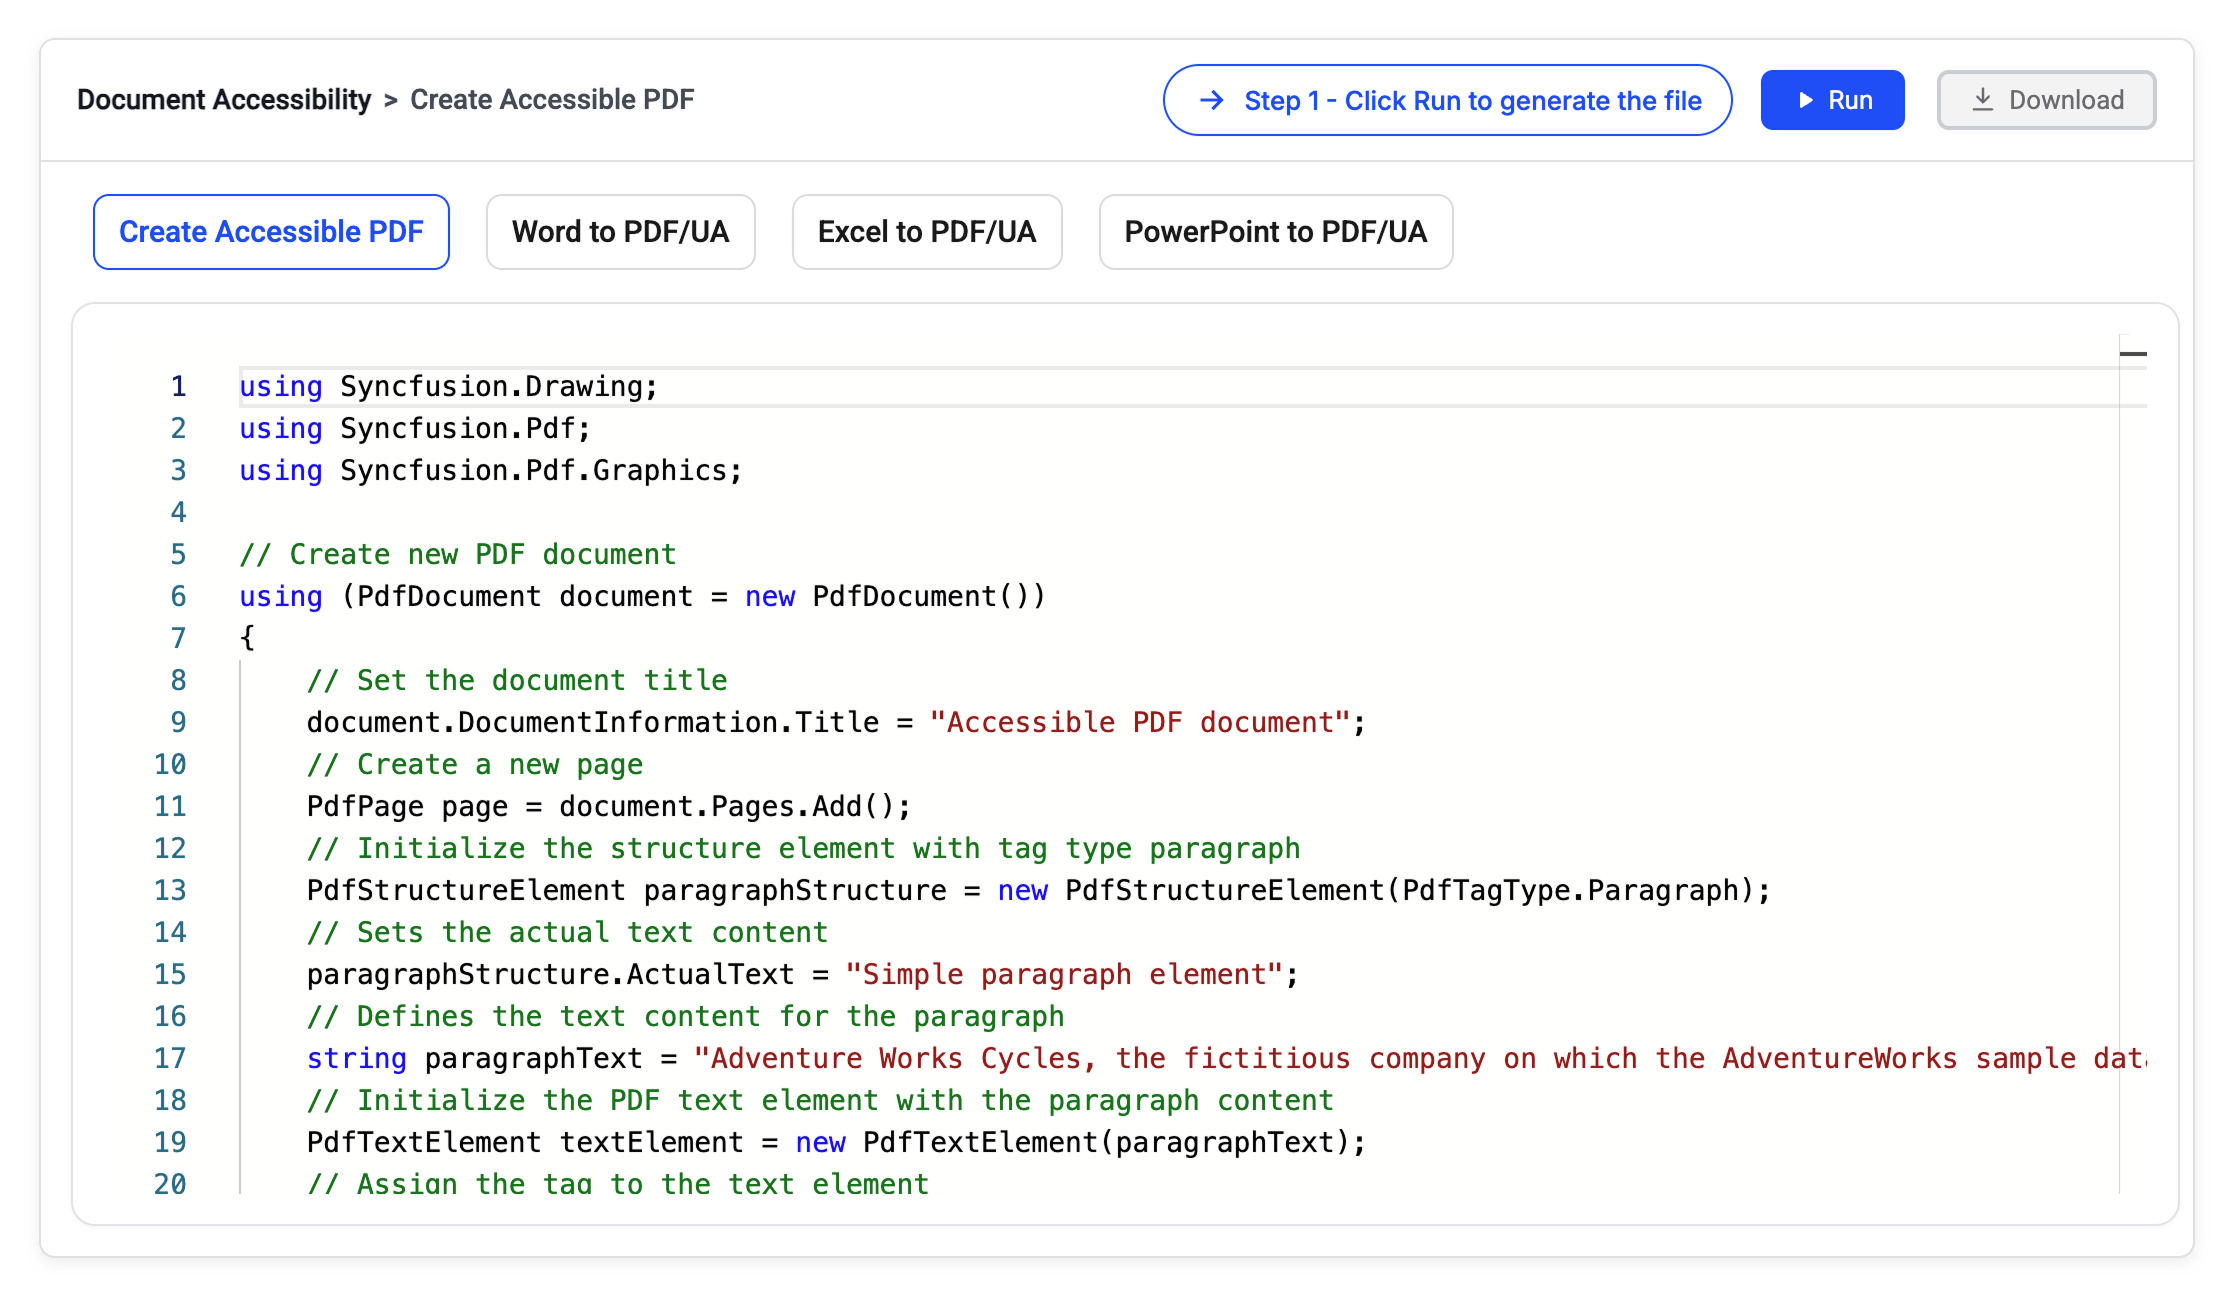This screenshot has width=2236, height=1300.
Task: Click comment Set the document title
Action: pos(517,681)
